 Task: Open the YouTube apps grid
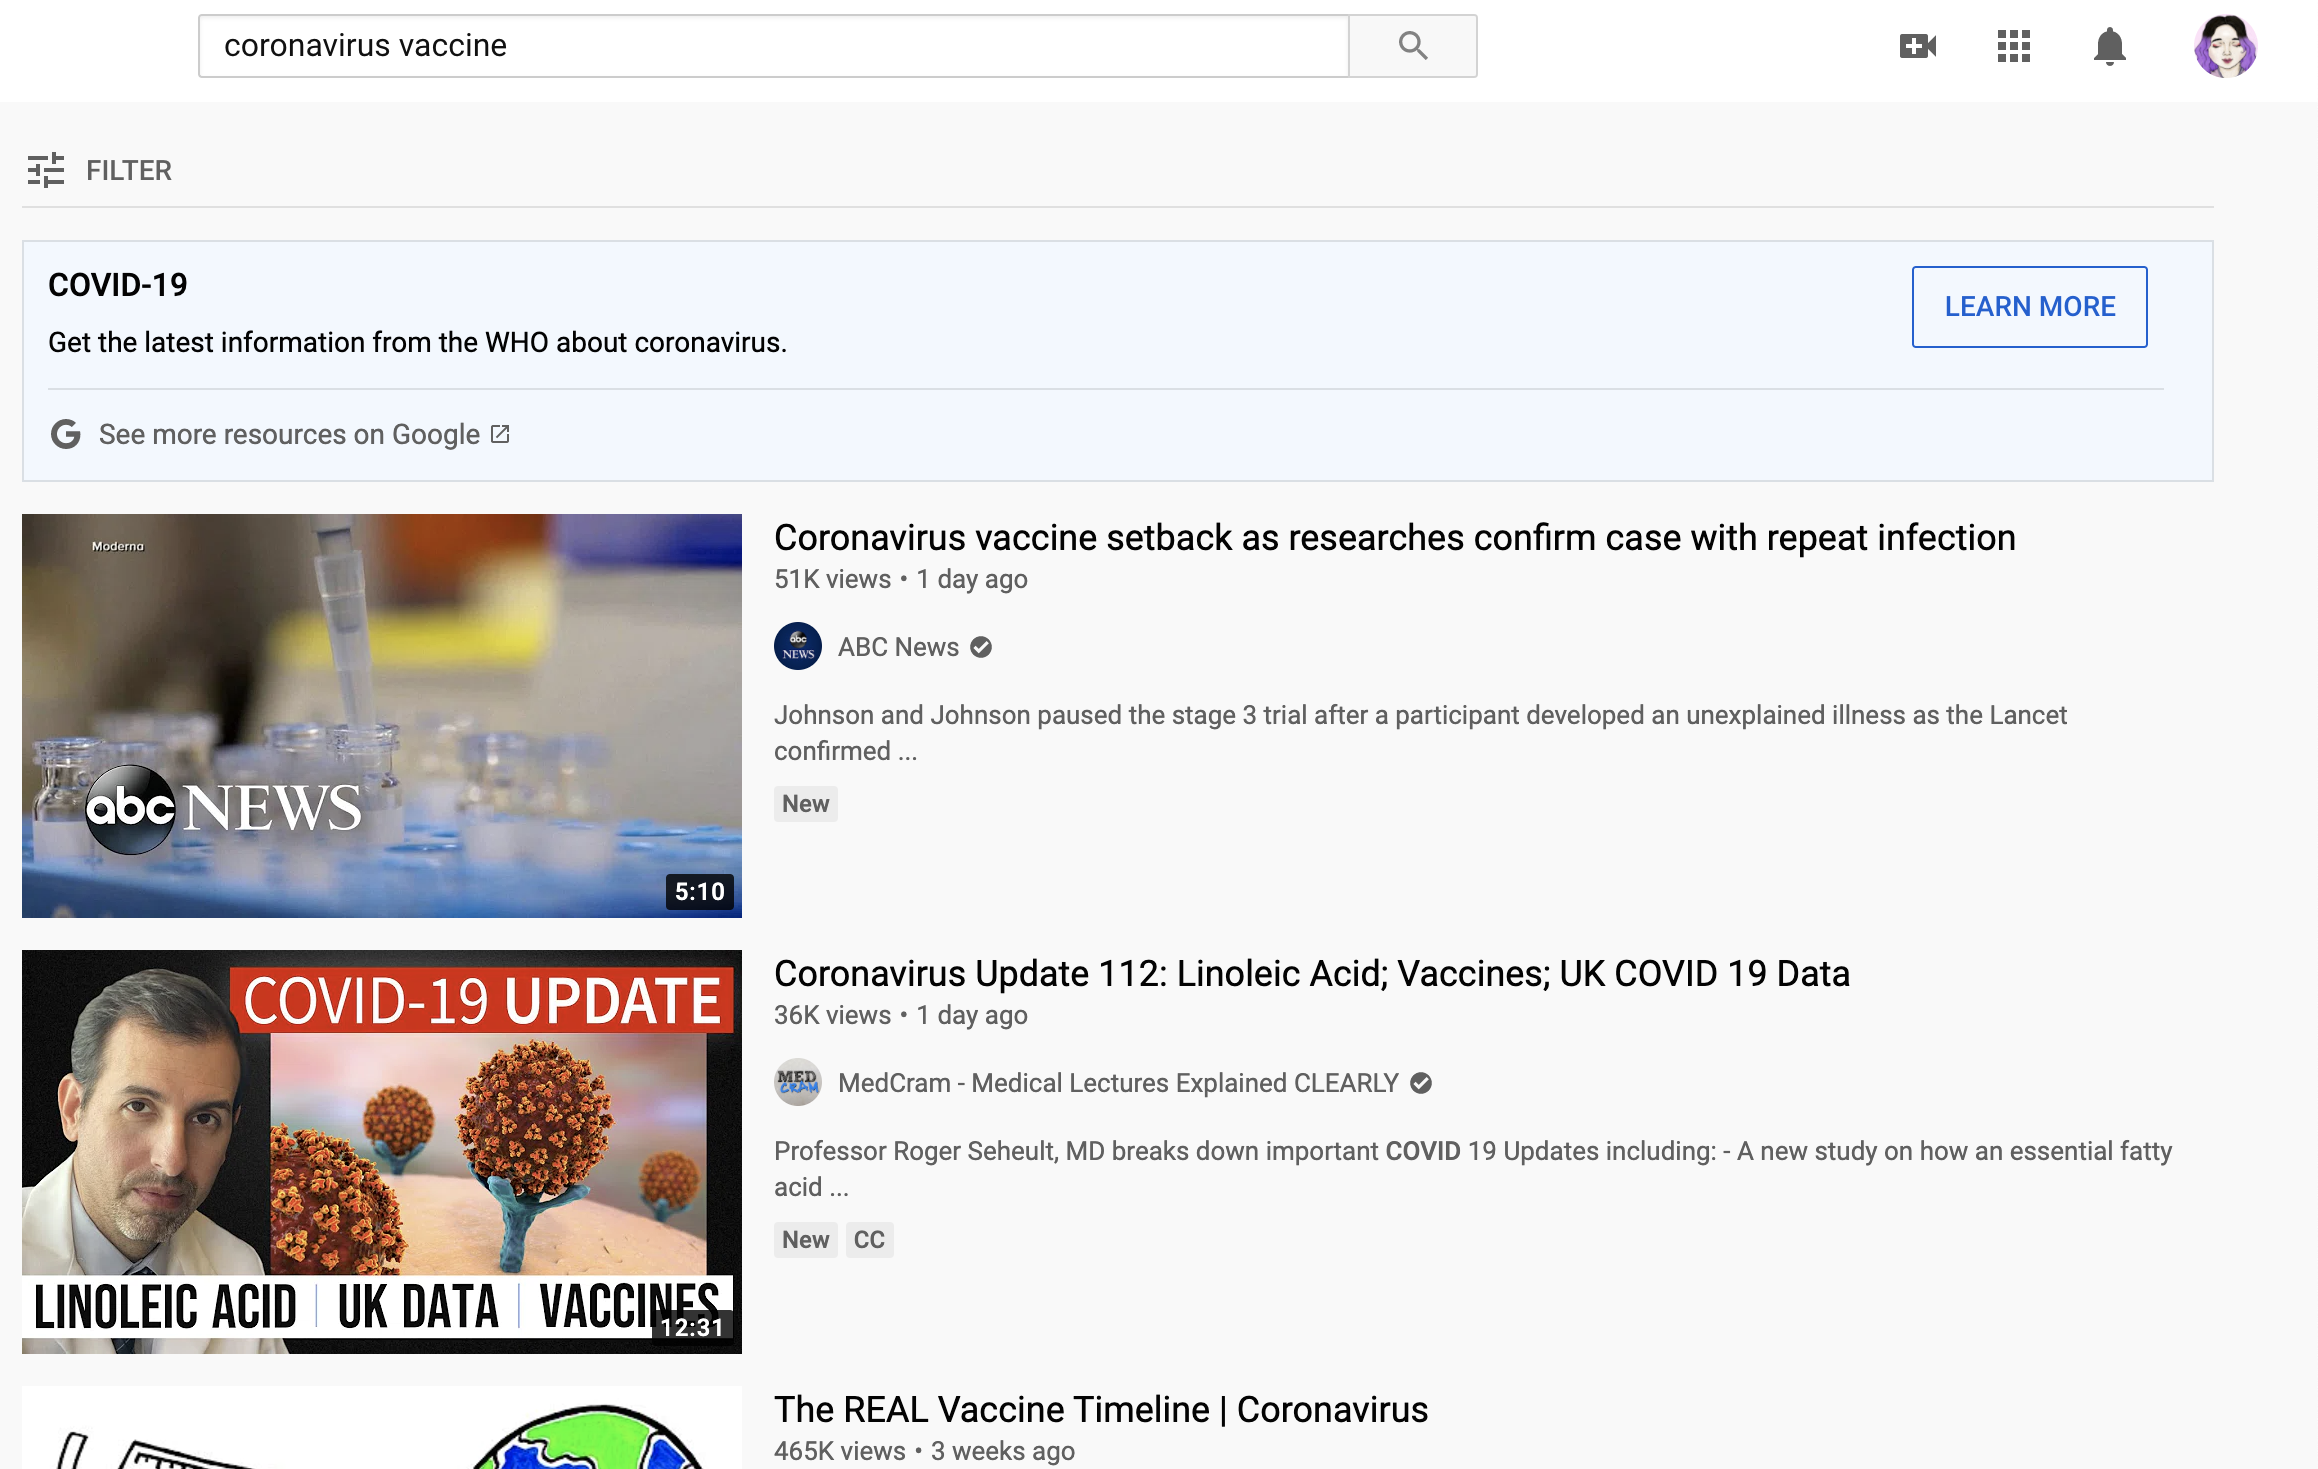[x=2013, y=46]
